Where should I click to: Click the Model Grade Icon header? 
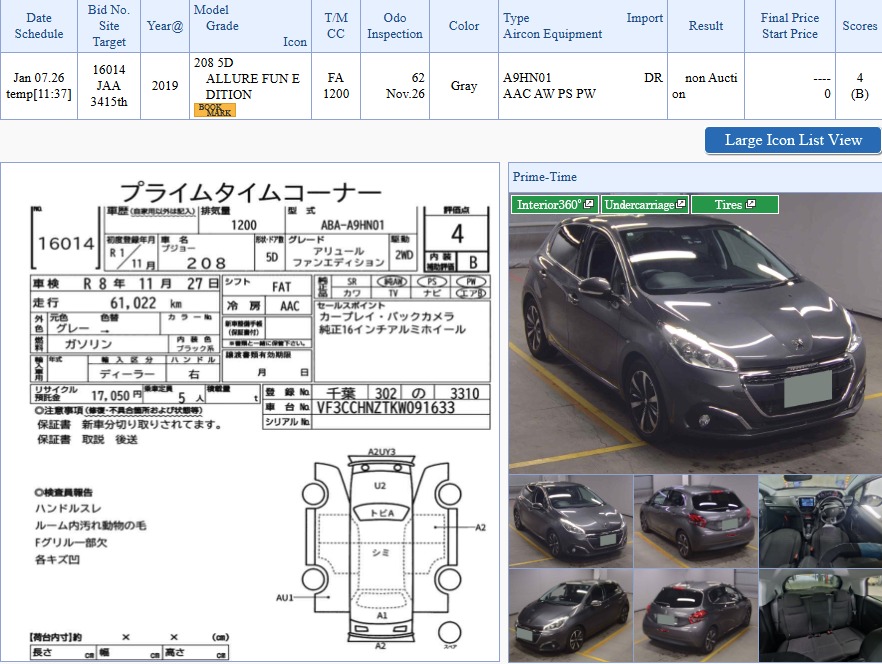[x=250, y=26]
